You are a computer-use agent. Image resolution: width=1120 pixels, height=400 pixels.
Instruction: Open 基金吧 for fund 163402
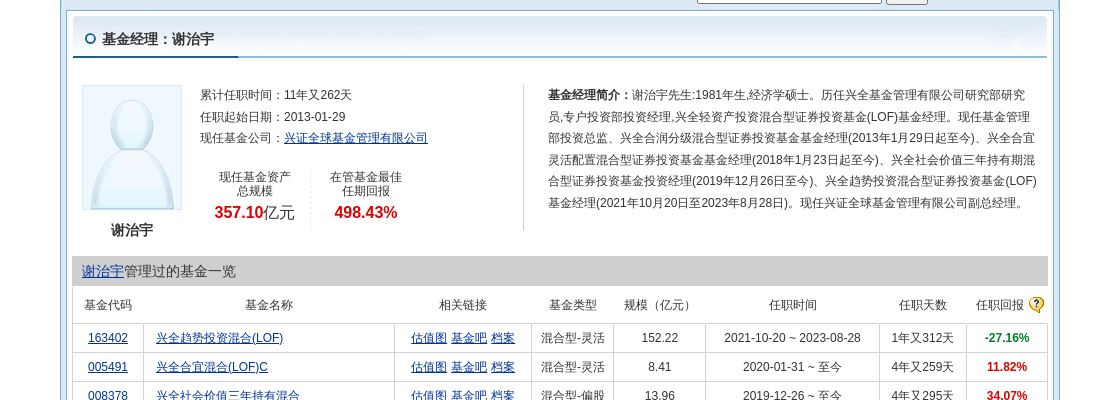469,338
